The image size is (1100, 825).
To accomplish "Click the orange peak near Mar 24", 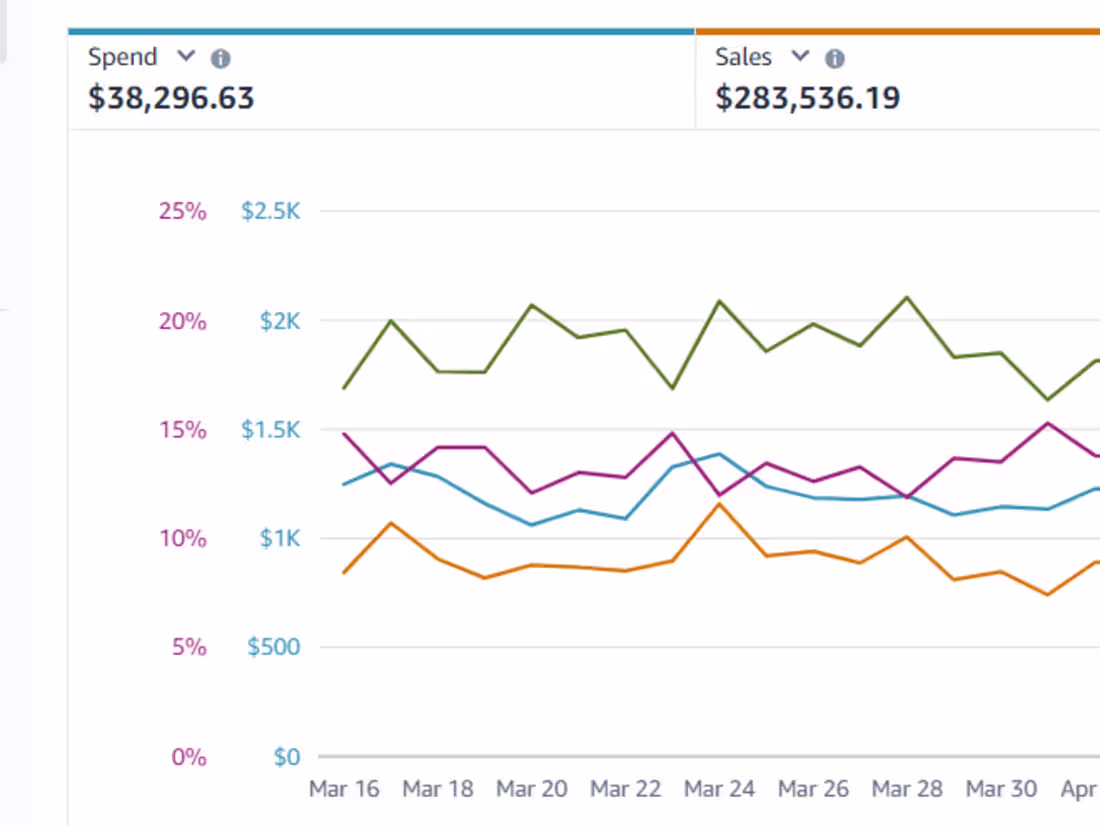I will (718, 505).
